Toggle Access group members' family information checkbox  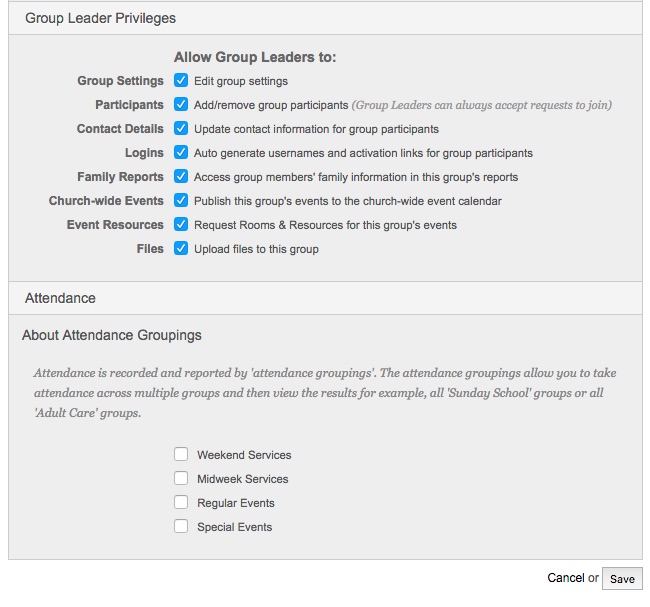click(181, 177)
